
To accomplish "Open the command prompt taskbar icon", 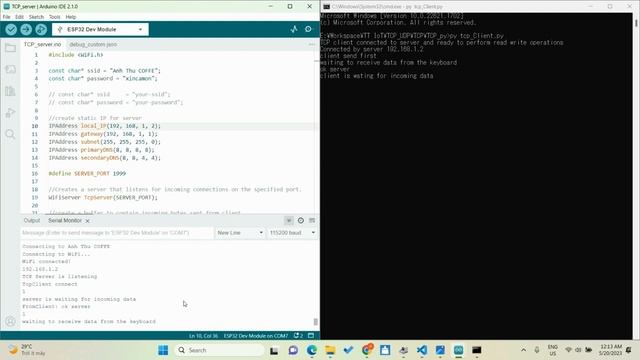I will click(x=476, y=350).
